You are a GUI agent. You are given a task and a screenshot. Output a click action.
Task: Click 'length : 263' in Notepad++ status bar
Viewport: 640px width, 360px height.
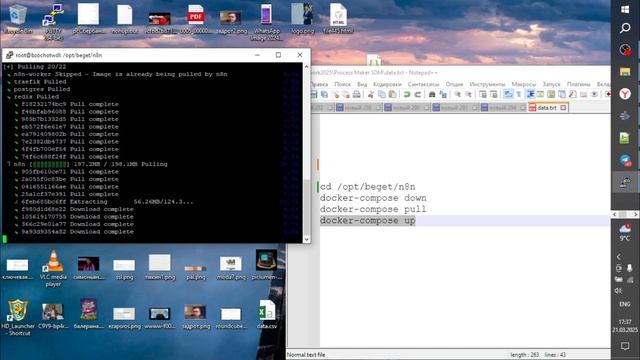(524, 355)
